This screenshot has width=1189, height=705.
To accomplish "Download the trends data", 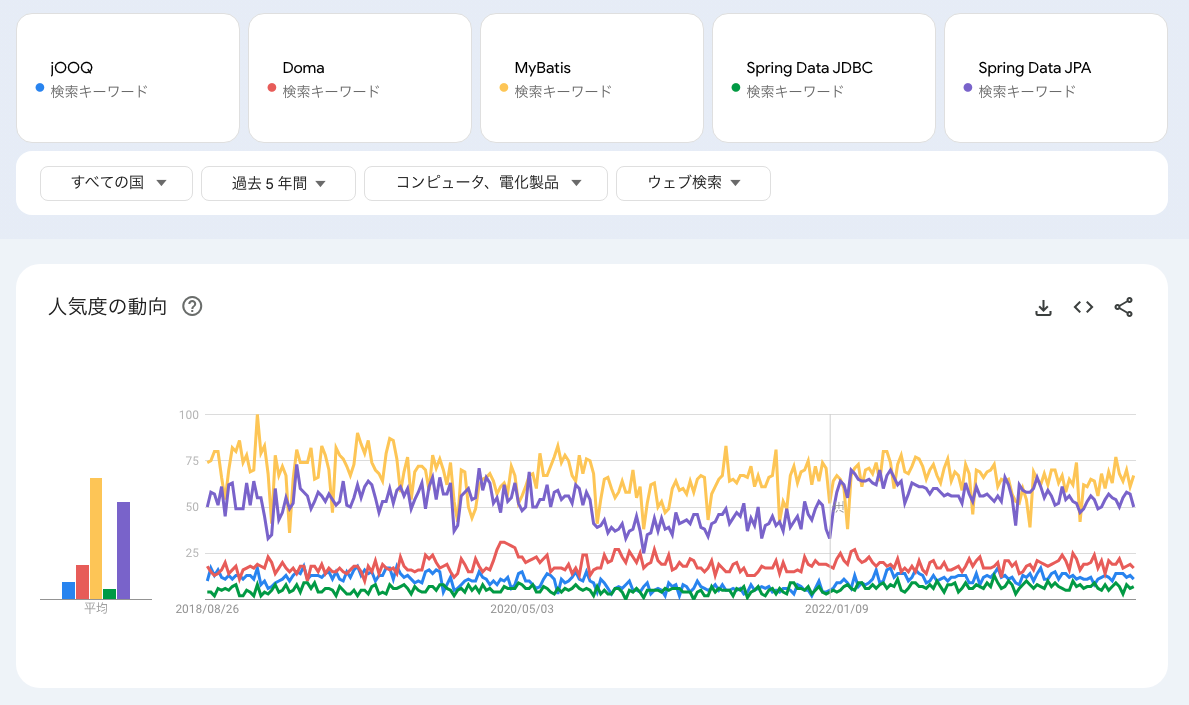I will [1044, 307].
